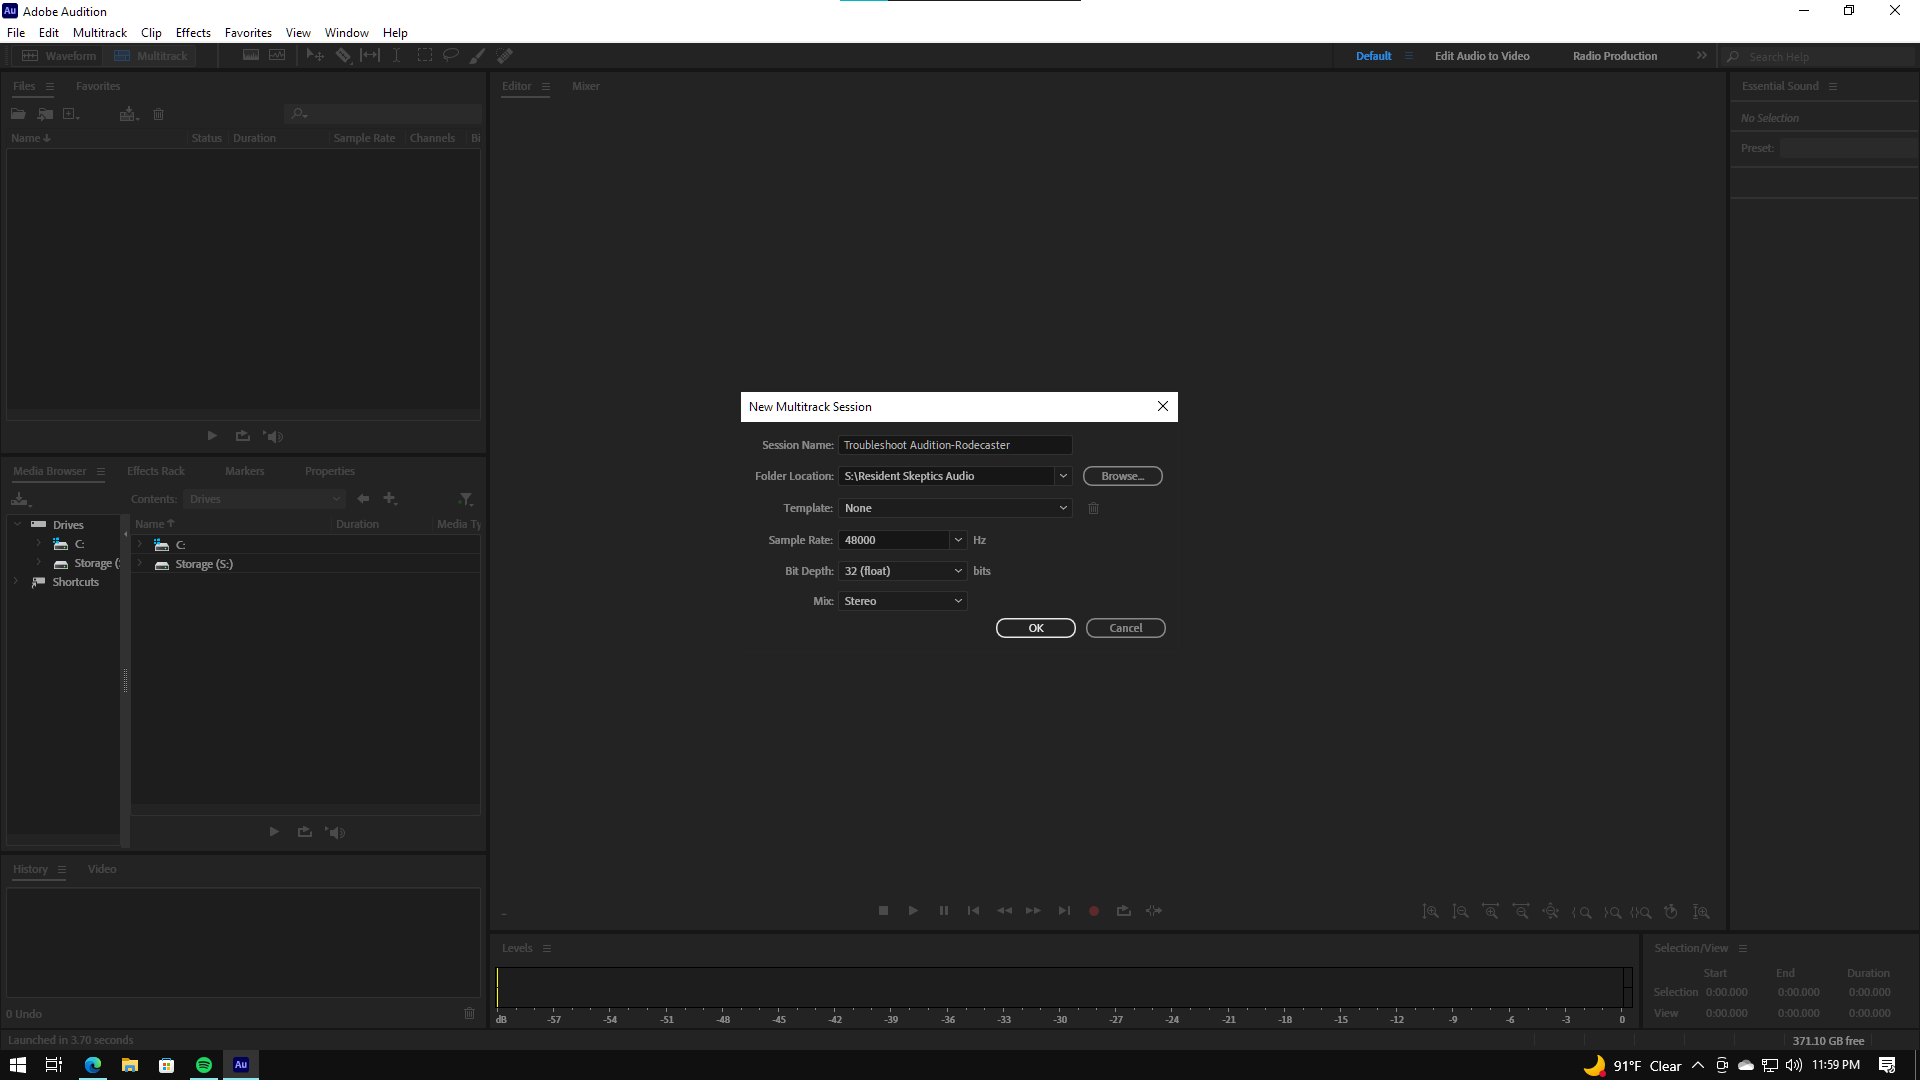Select the Spot Healing Brush tool

click(505, 55)
